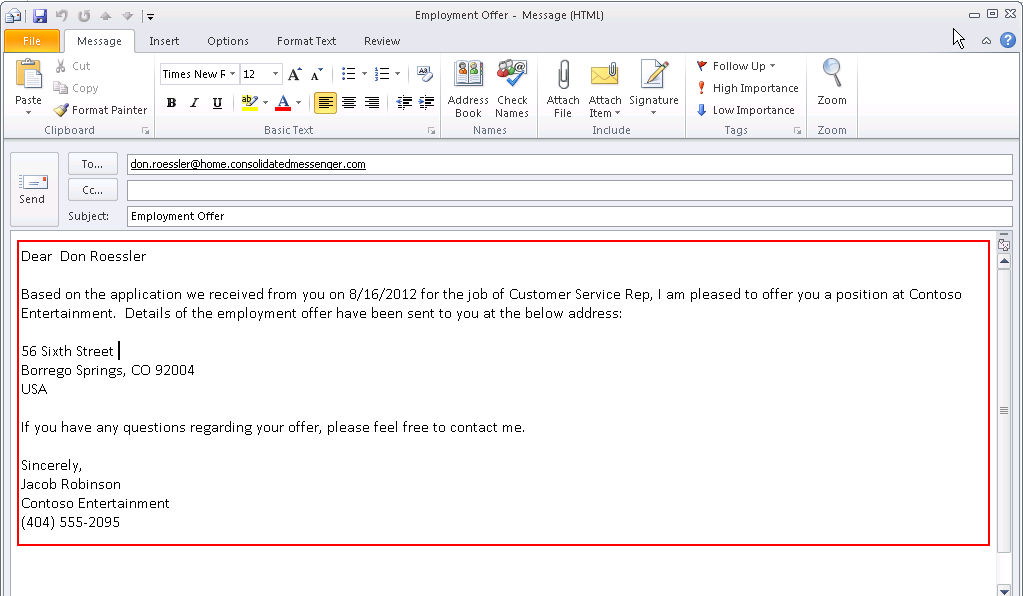Click the To... recipients button
This screenshot has width=1023, height=596.
93,164
